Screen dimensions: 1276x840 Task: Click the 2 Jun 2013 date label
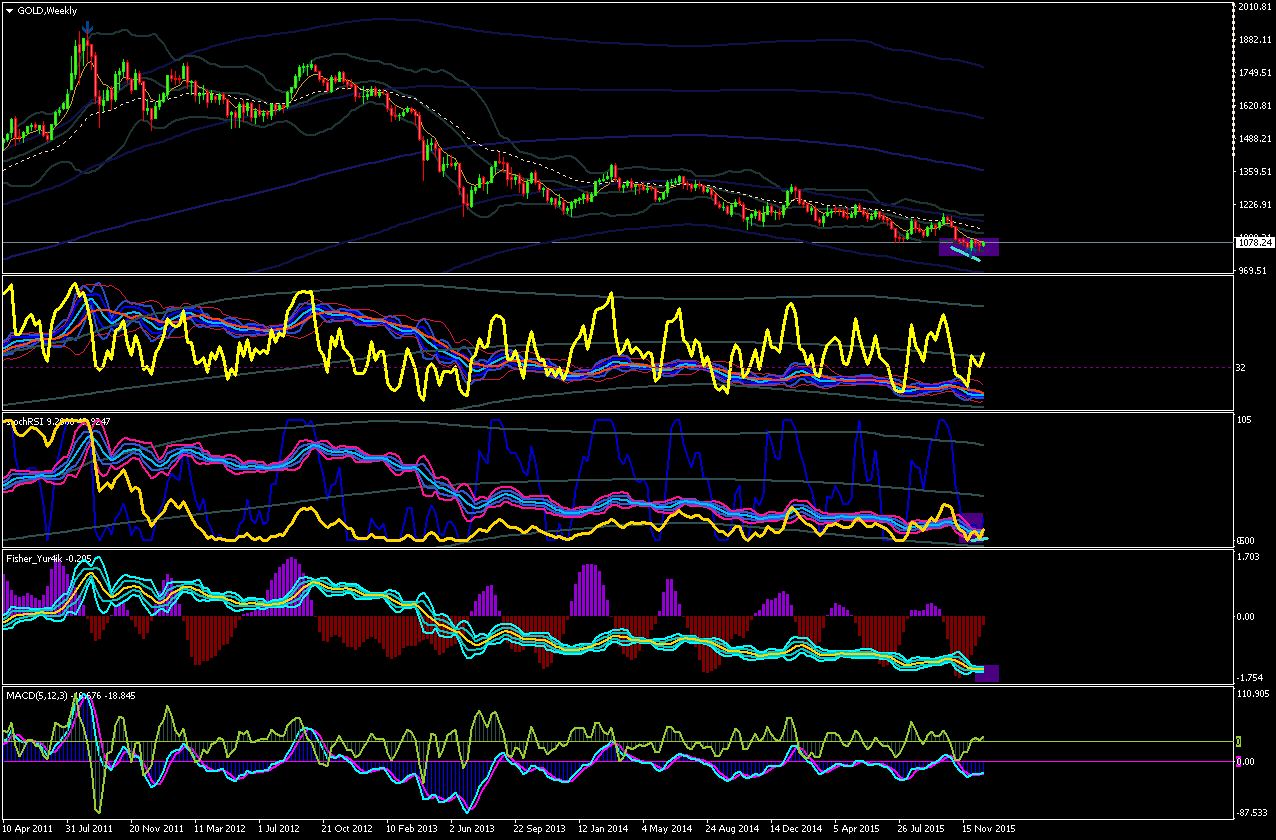click(x=472, y=829)
